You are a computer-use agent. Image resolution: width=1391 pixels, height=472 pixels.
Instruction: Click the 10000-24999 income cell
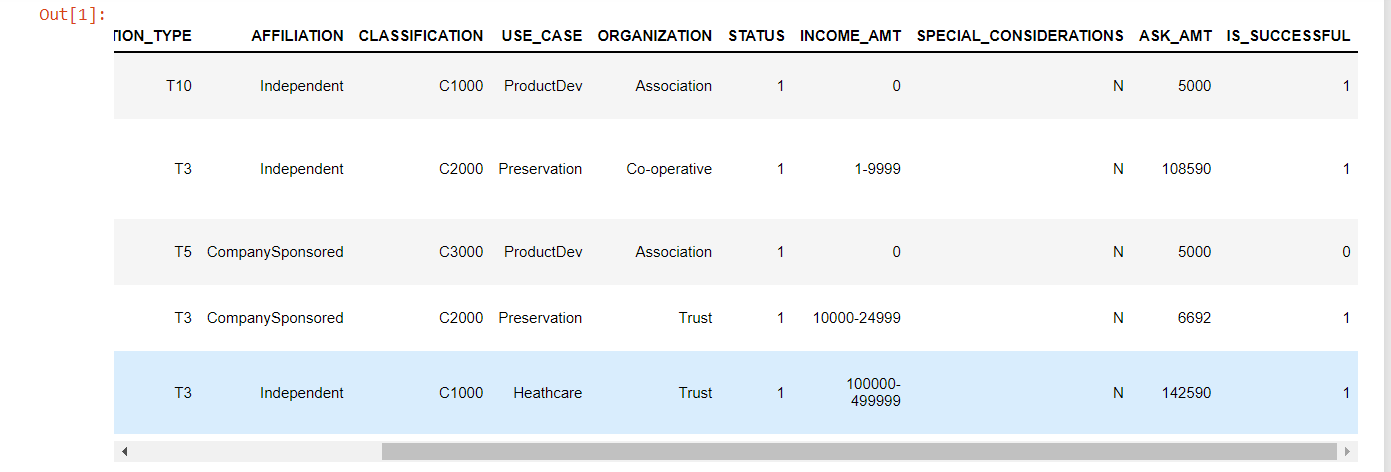[857, 318]
